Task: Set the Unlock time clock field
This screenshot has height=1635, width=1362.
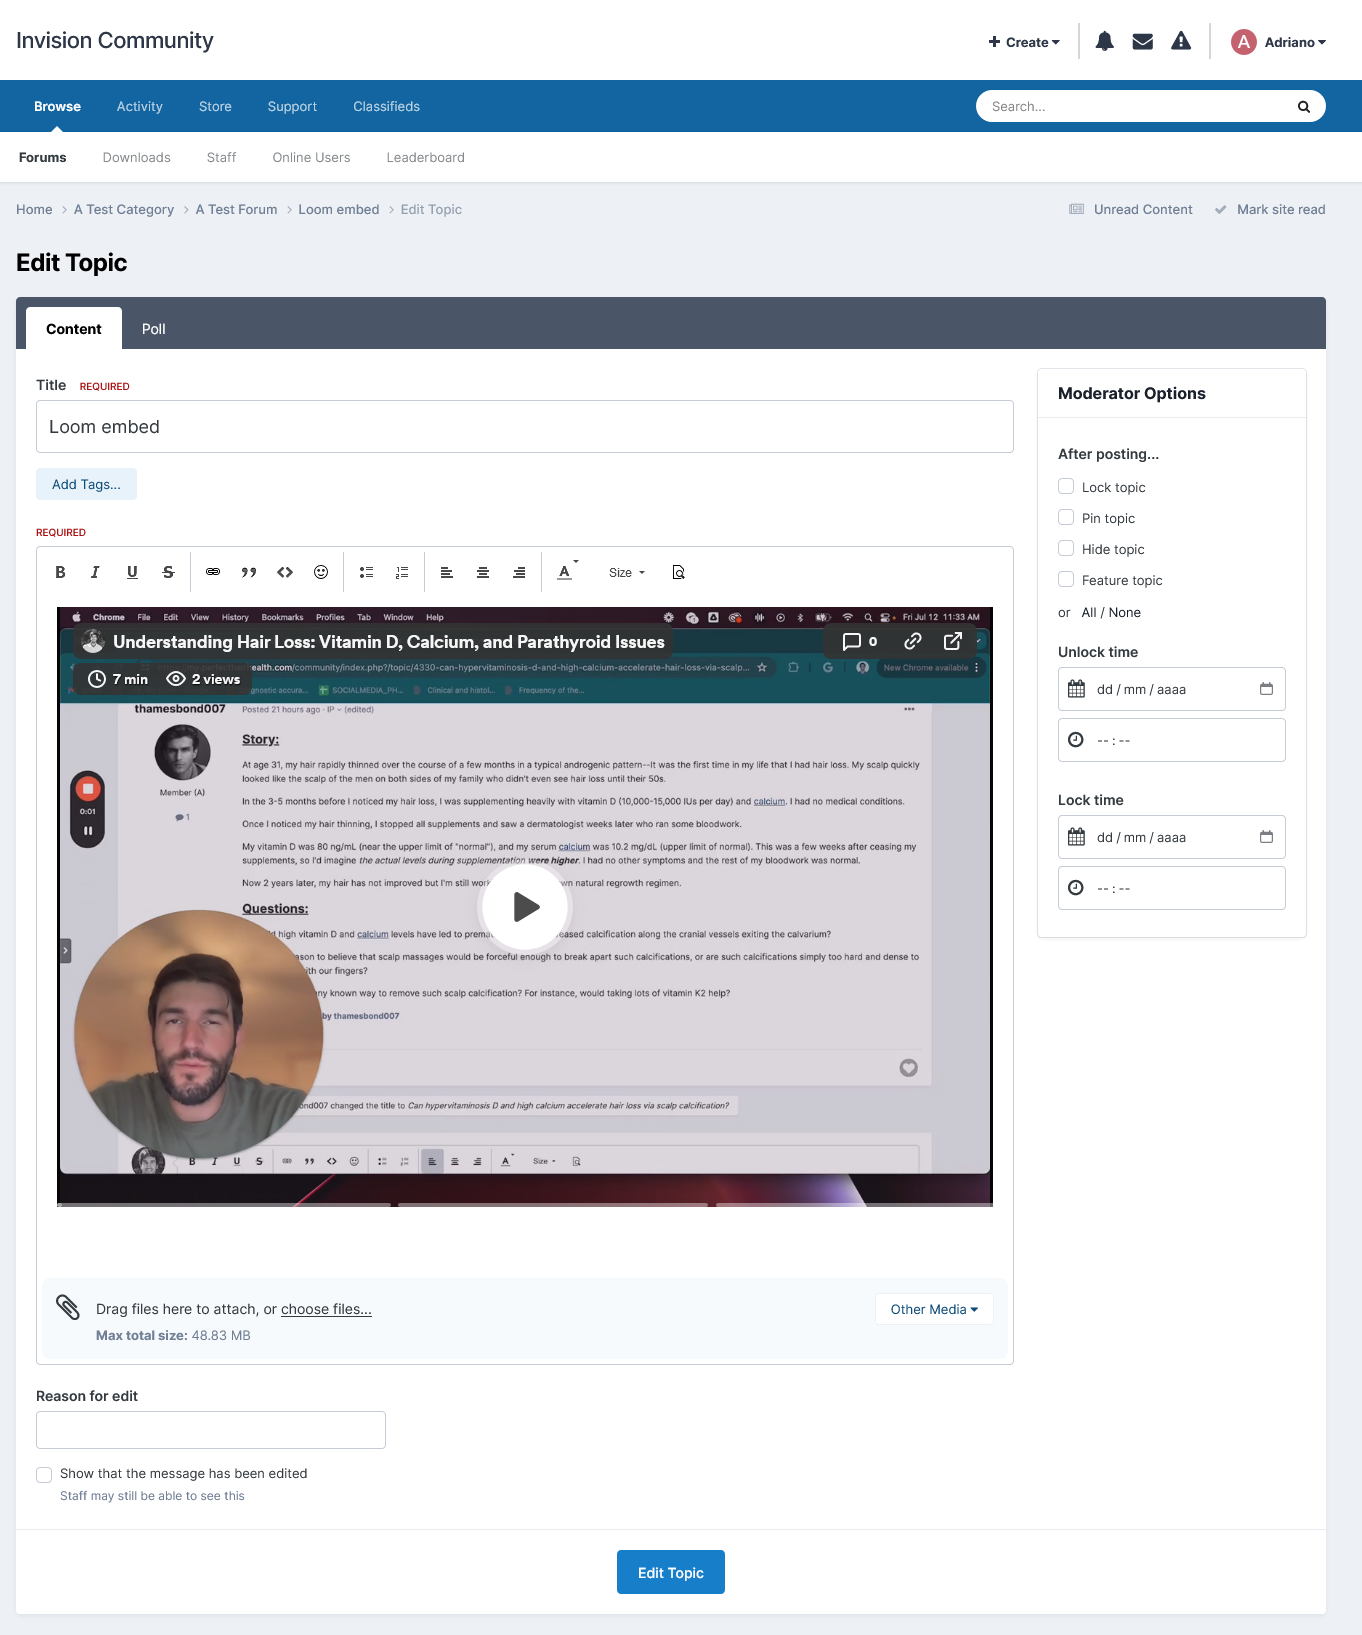Action: click(x=1172, y=740)
